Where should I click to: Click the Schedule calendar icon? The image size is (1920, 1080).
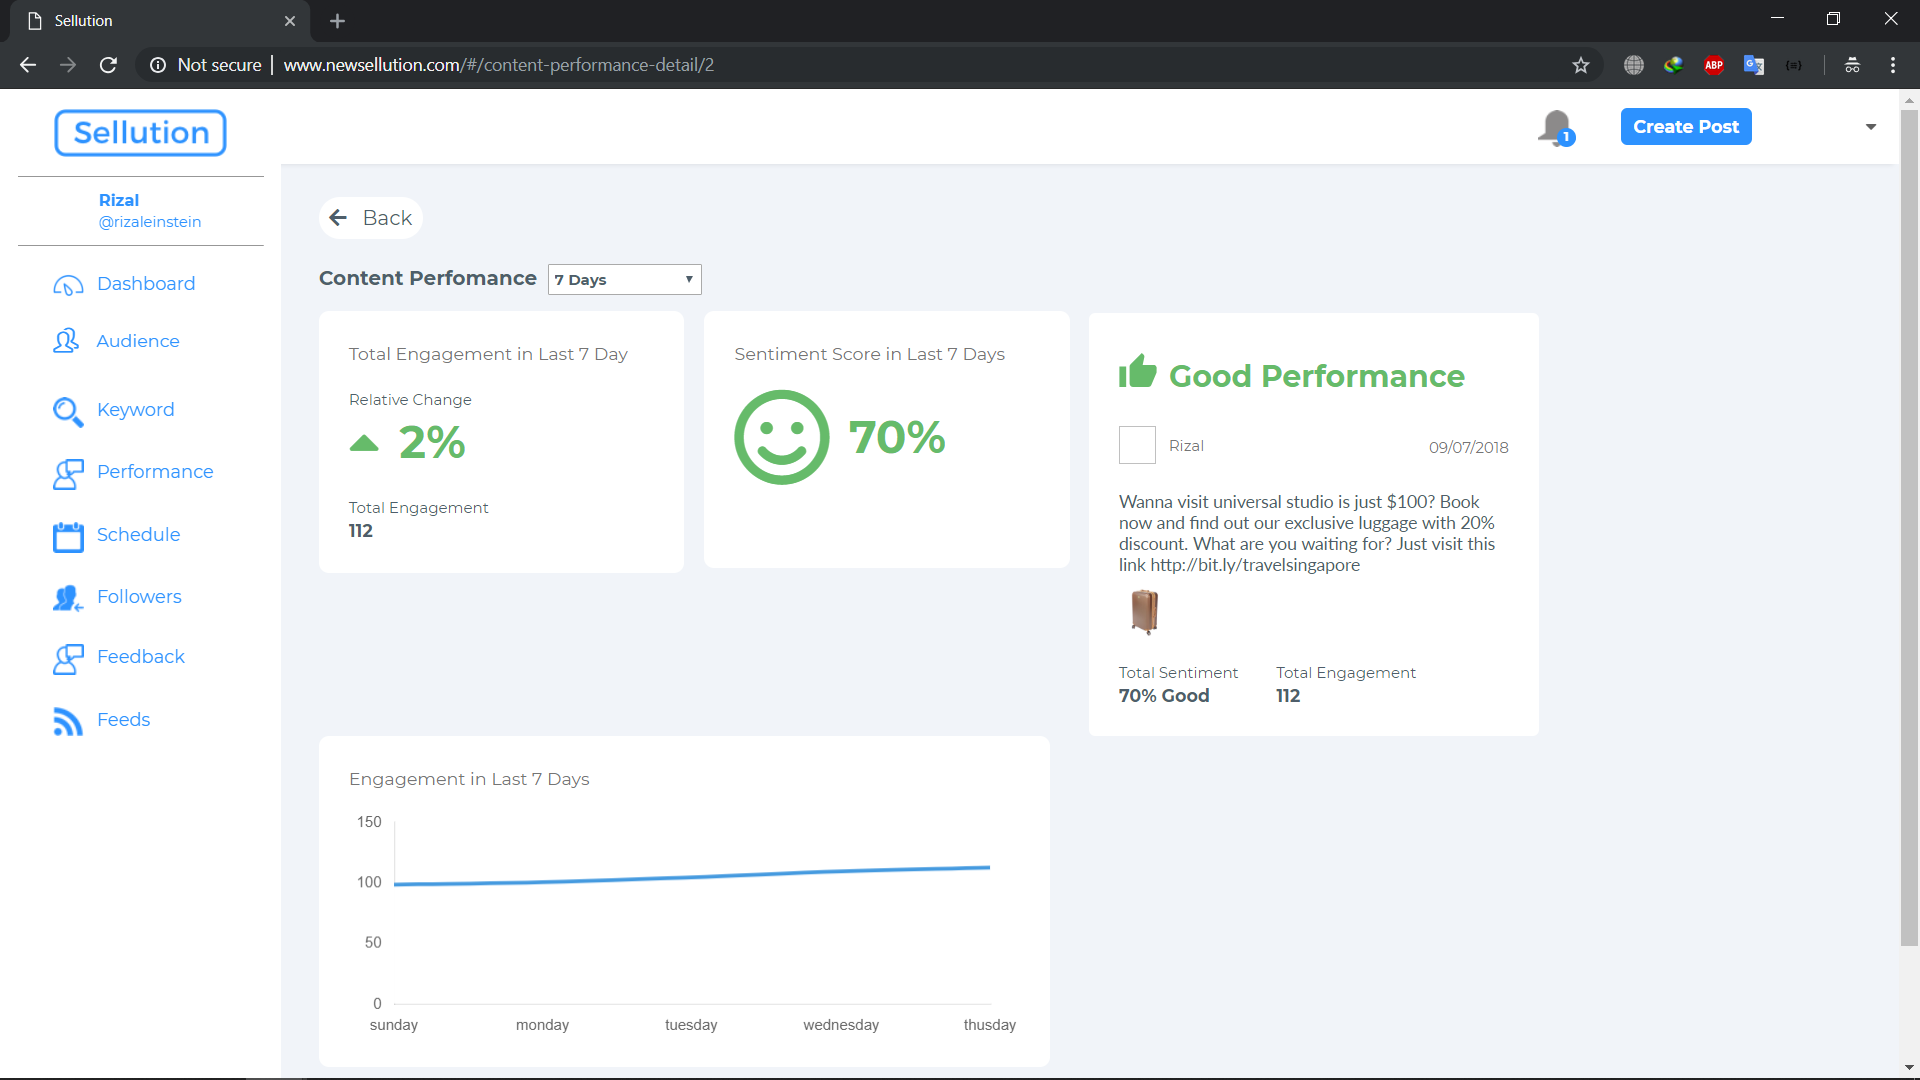click(x=68, y=536)
